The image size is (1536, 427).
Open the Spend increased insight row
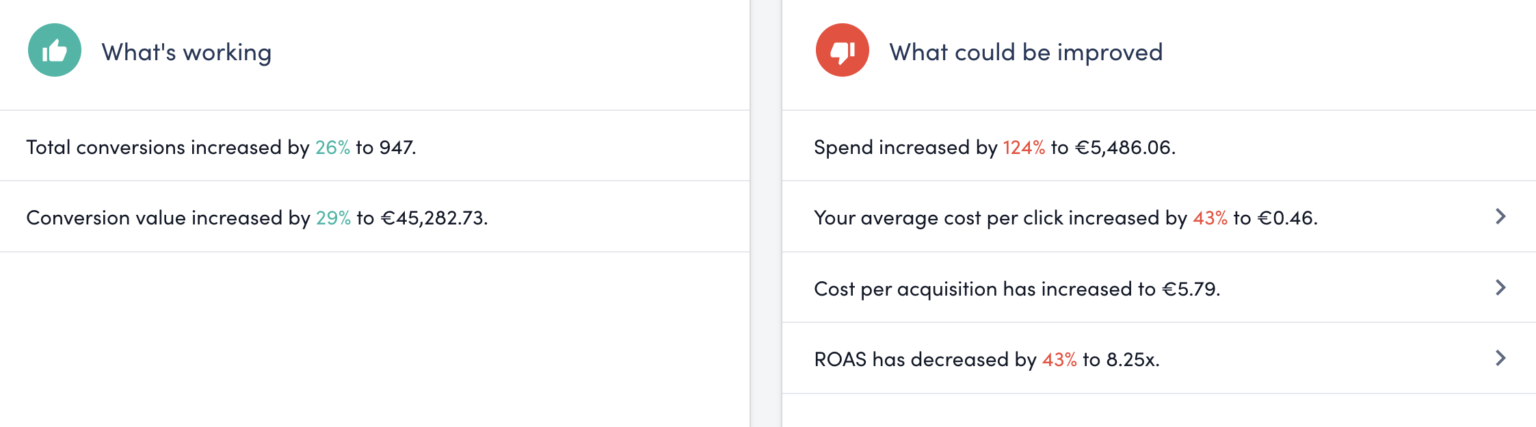click(x=994, y=147)
